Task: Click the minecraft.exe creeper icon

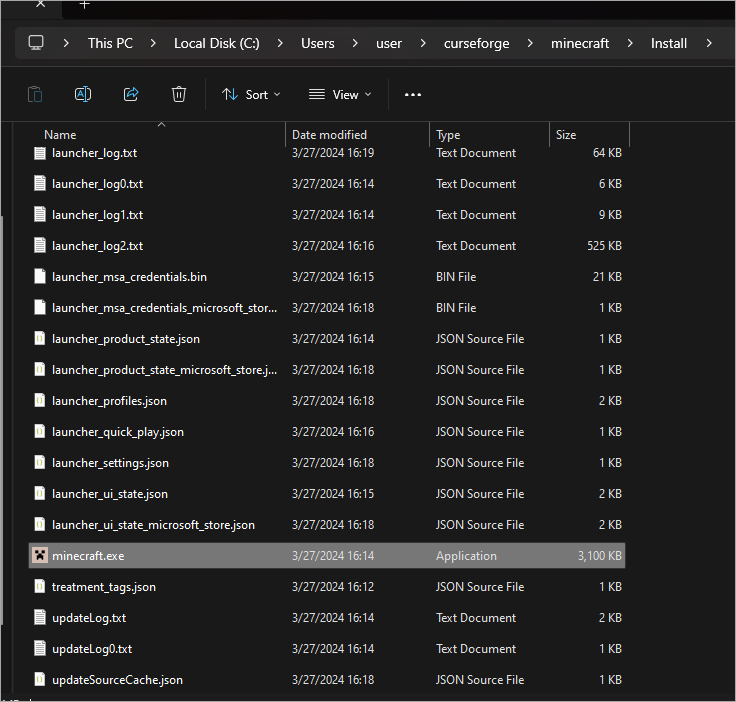Action: point(40,556)
